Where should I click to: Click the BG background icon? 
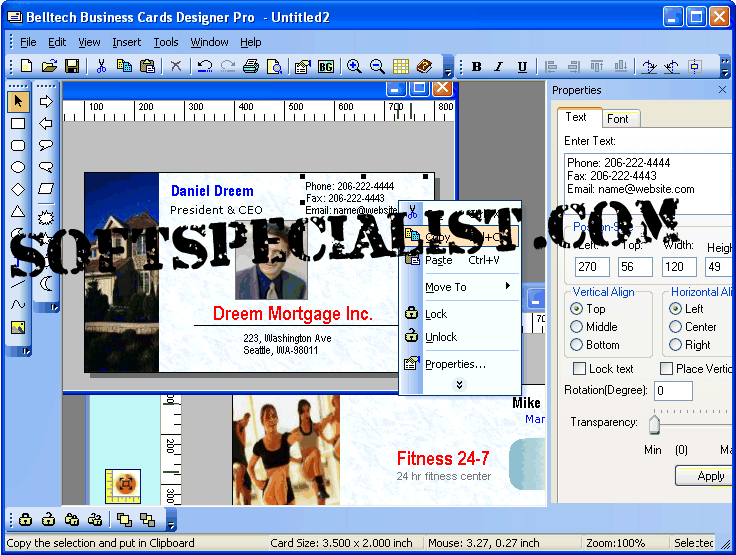(x=326, y=66)
